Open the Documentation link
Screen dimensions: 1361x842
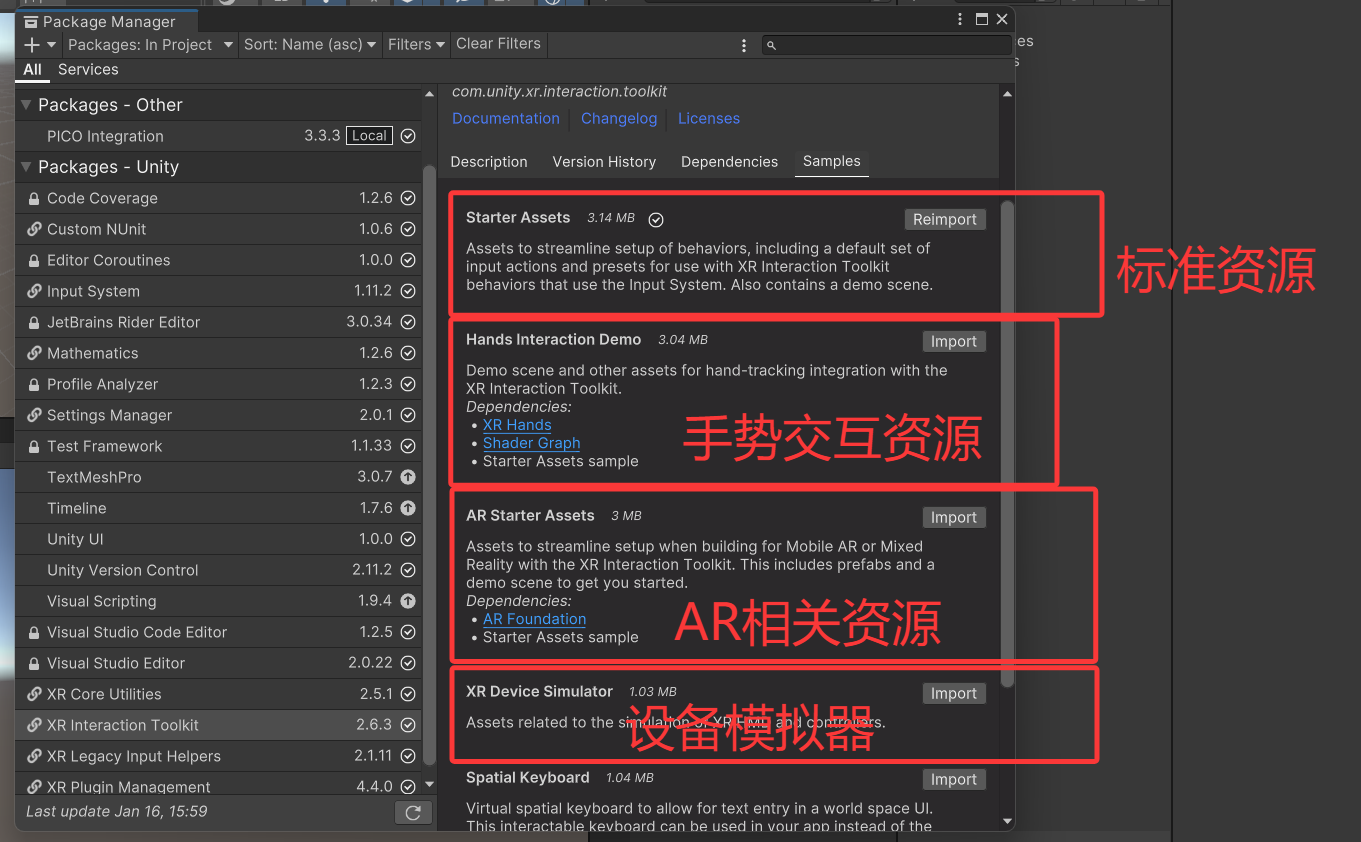tap(506, 118)
